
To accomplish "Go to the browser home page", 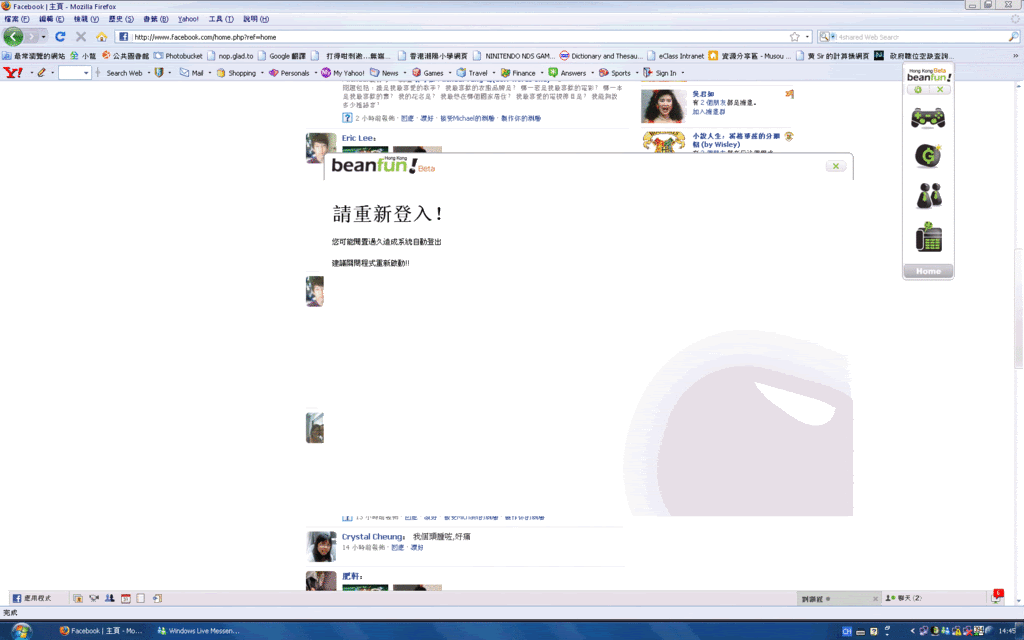I will (101, 37).
